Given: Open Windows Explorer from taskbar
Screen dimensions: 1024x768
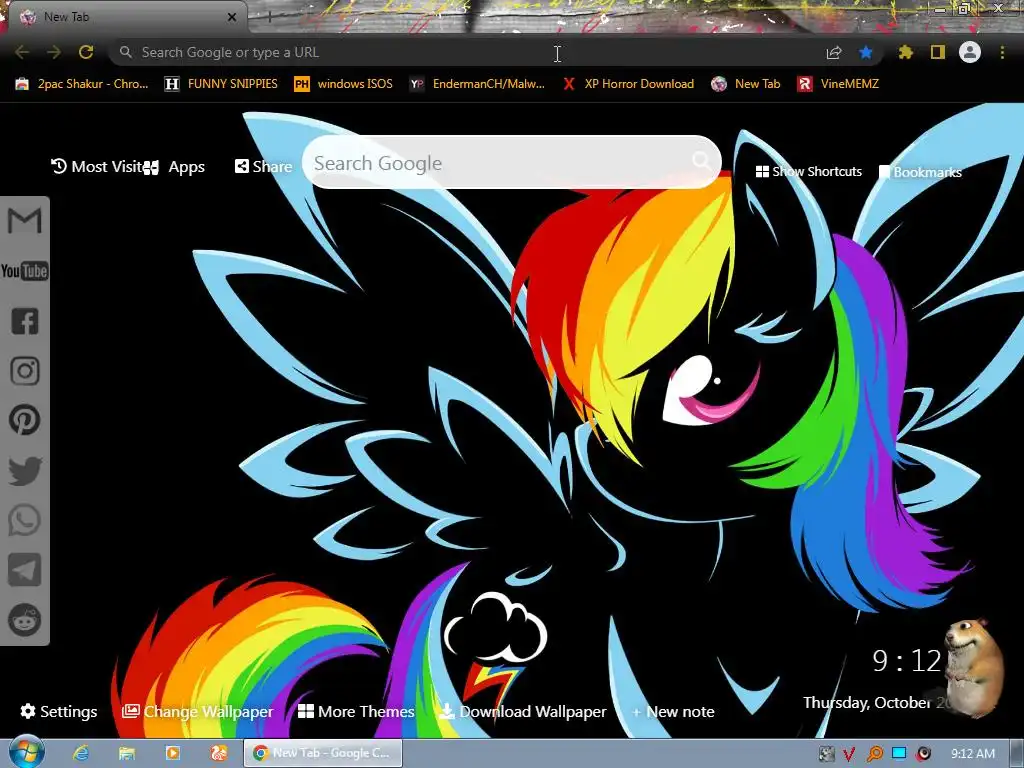Looking at the screenshot, I should coord(127,753).
